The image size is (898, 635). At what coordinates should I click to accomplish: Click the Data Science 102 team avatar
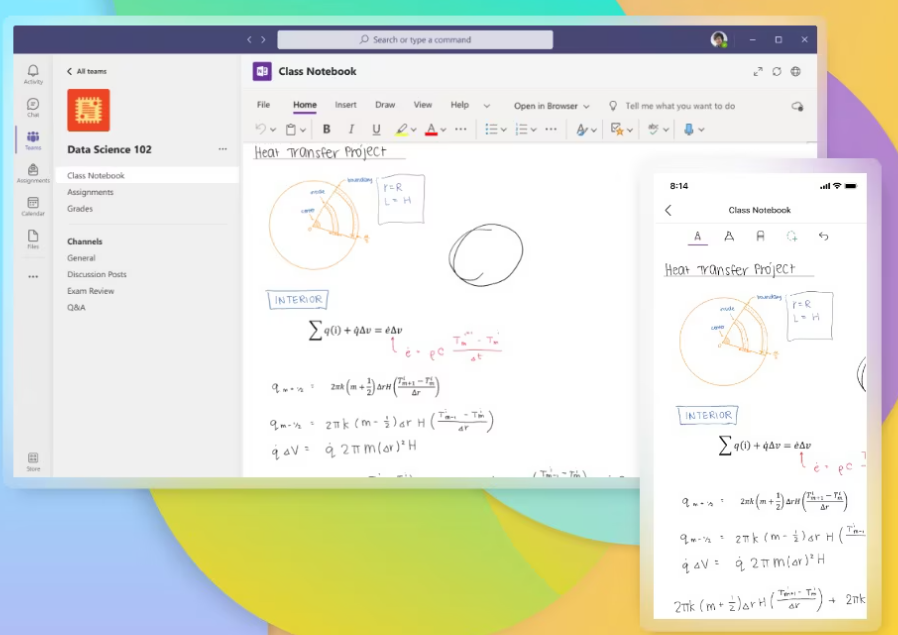[x=89, y=110]
